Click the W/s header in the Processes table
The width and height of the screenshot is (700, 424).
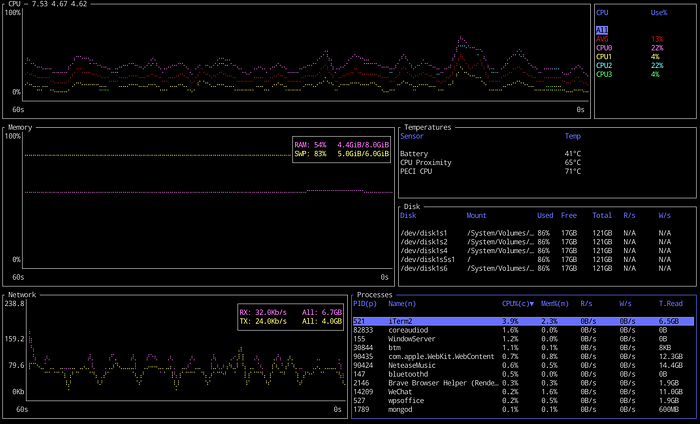(625, 304)
